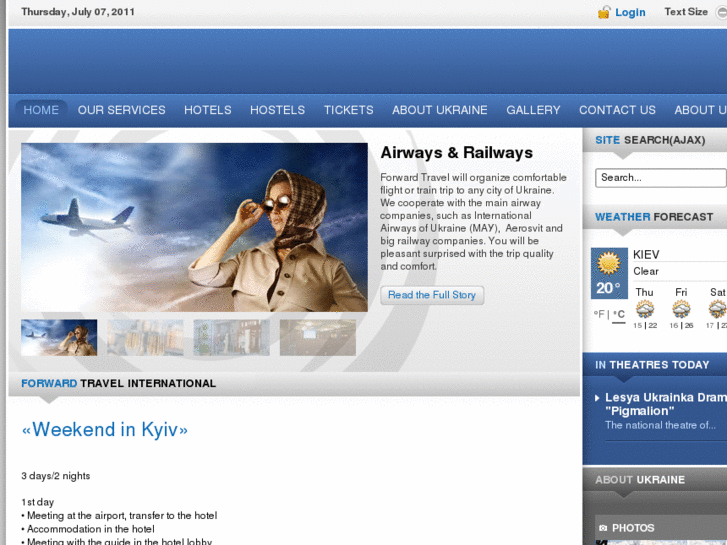Select the HOME menu item
The height and width of the screenshot is (545, 727).
tap(41, 110)
